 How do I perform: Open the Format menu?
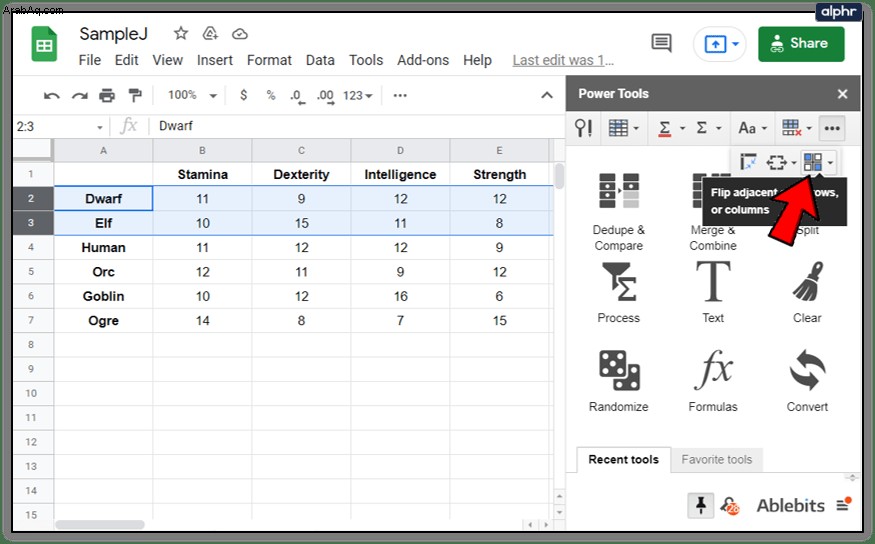[x=269, y=60]
